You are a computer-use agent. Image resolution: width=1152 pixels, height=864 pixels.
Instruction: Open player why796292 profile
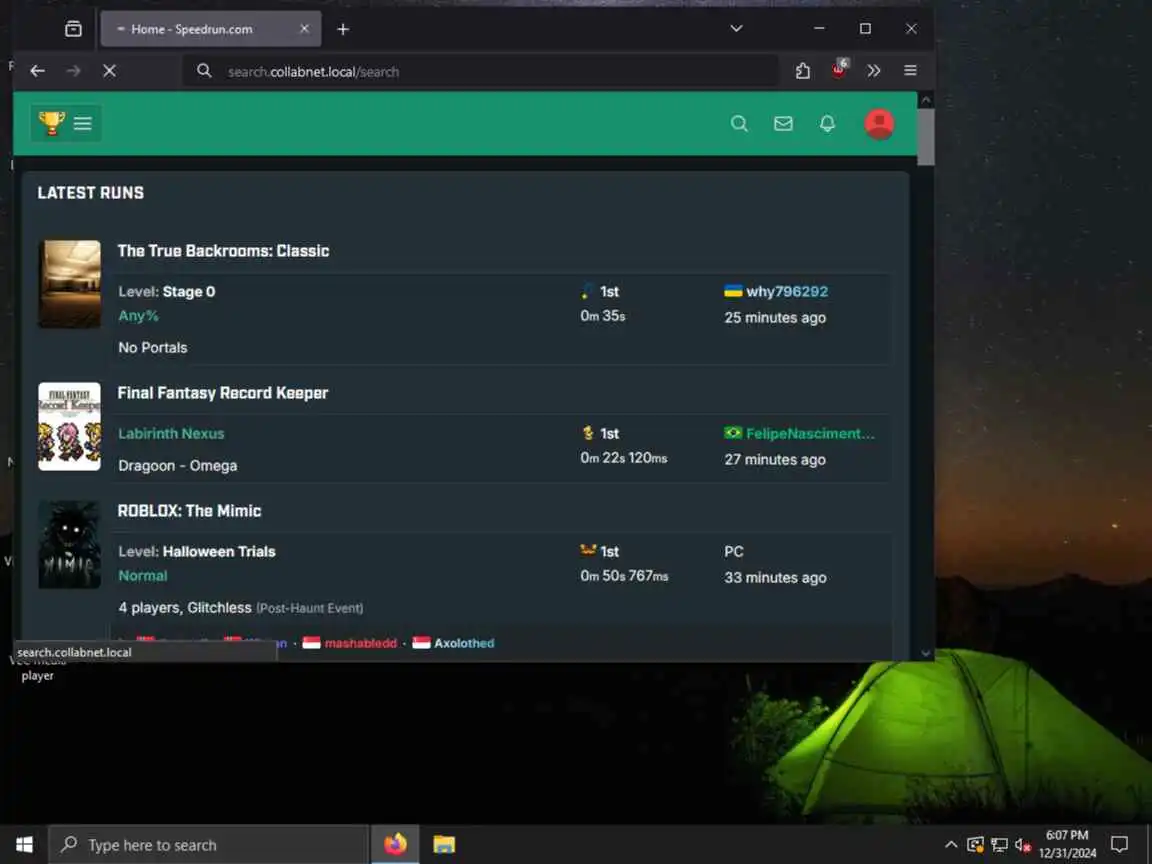pyautogui.click(x=787, y=292)
